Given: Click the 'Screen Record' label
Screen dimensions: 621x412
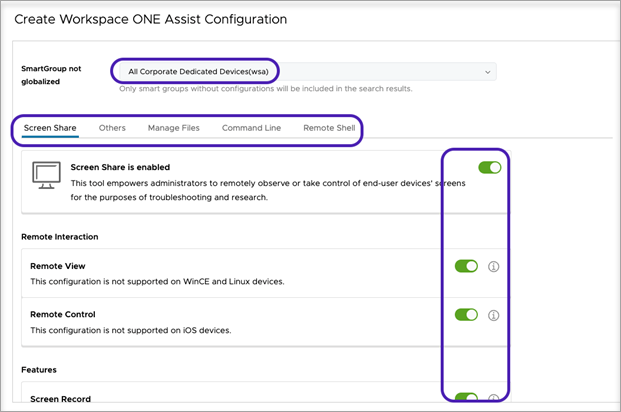Looking at the screenshot, I should coord(60,399).
